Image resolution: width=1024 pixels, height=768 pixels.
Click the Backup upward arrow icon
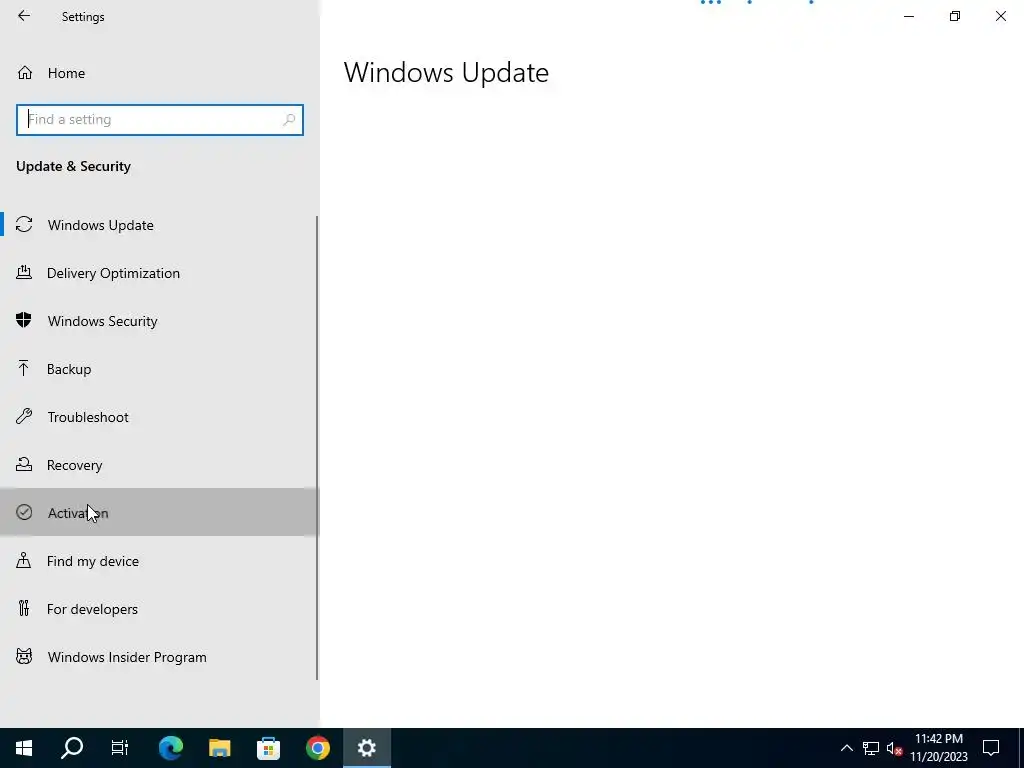[x=24, y=368]
